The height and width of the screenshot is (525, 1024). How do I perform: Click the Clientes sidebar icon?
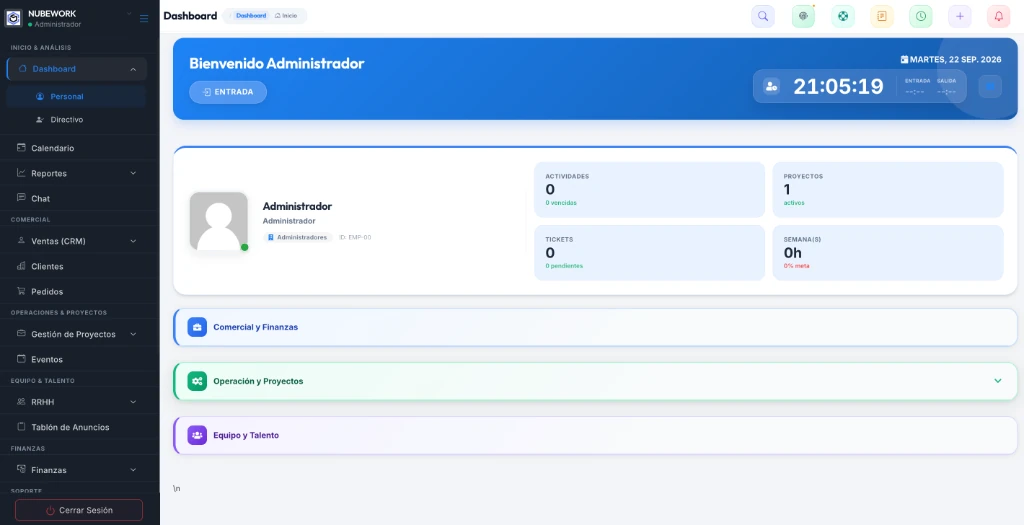click(21, 266)
